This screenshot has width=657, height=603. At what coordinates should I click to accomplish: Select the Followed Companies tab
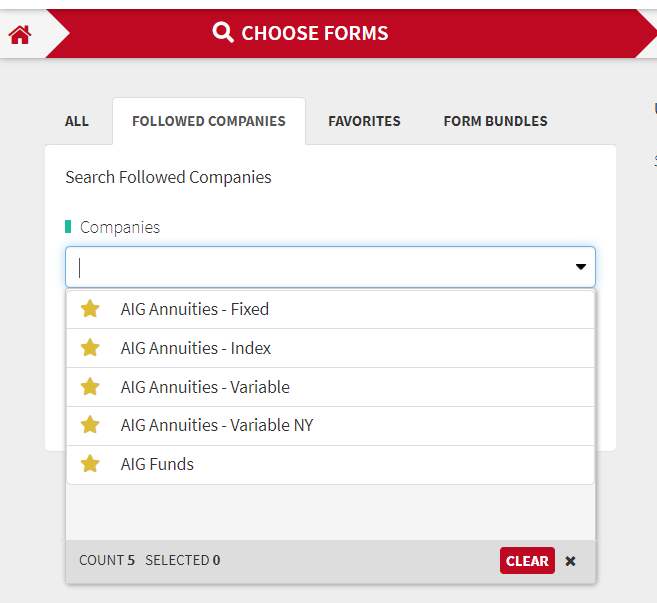coord(209,121)
